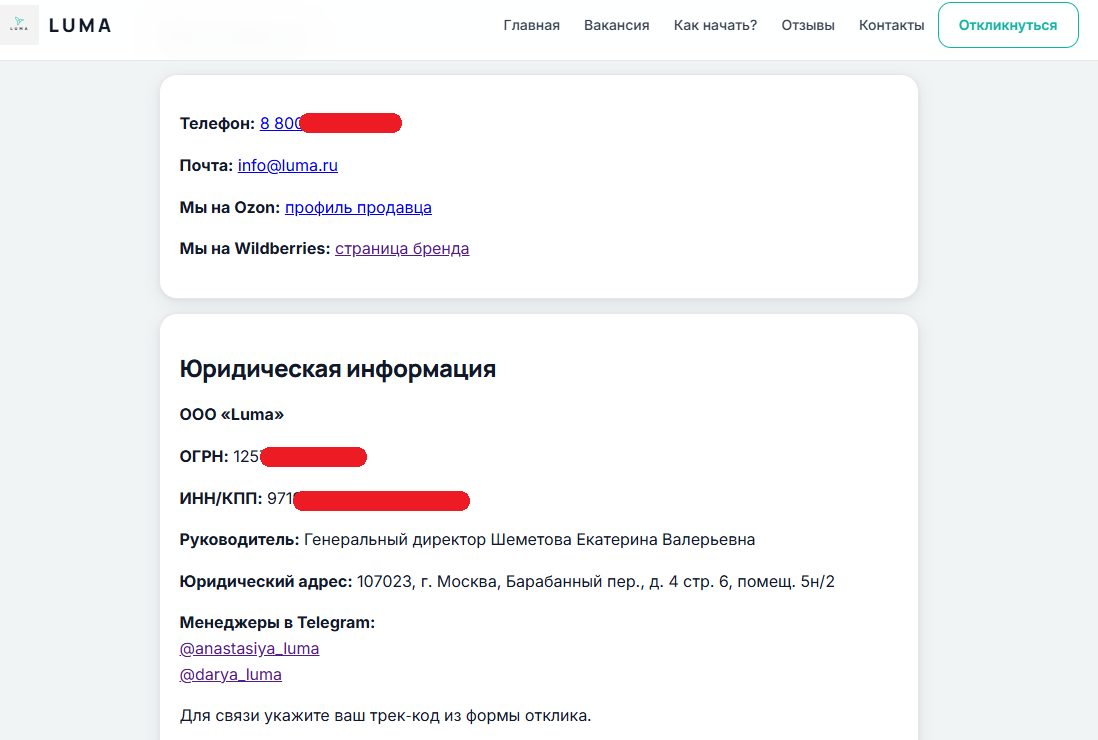
Task: Click the Генеральный директор Шеметова Екатерина Валерьевна text
Action: (529, 540)
